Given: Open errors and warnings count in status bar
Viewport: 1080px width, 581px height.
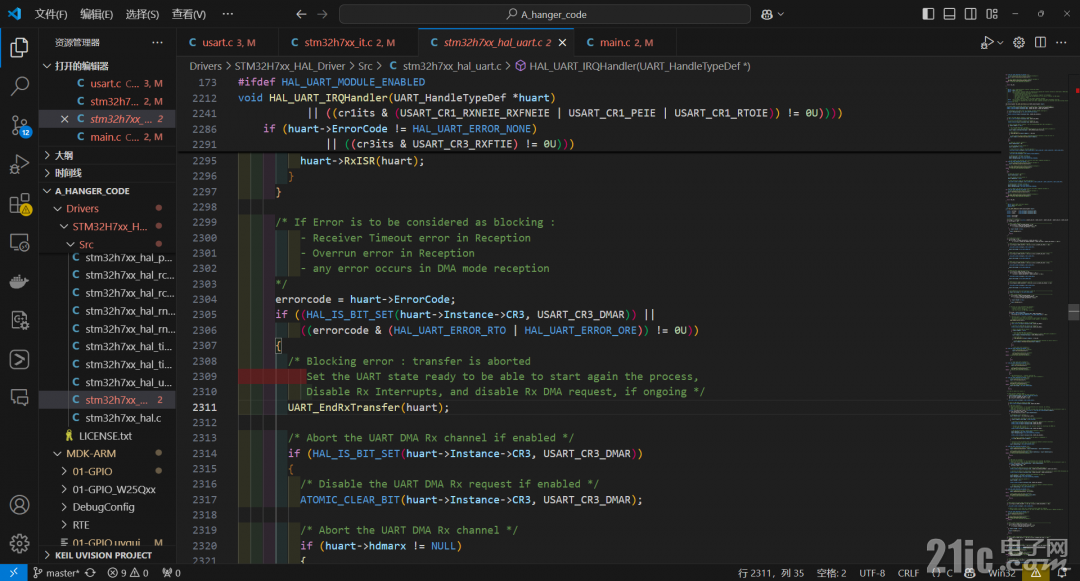Looking at the screenshot, I should (127, 573).
